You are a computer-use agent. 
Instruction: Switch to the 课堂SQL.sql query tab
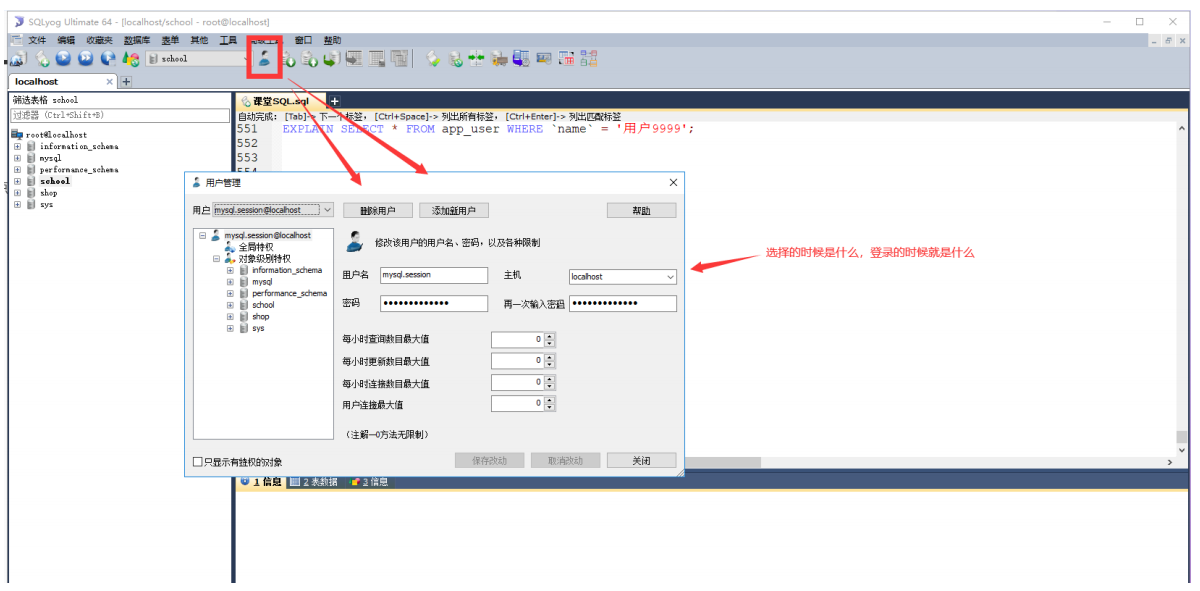[280, 101]
